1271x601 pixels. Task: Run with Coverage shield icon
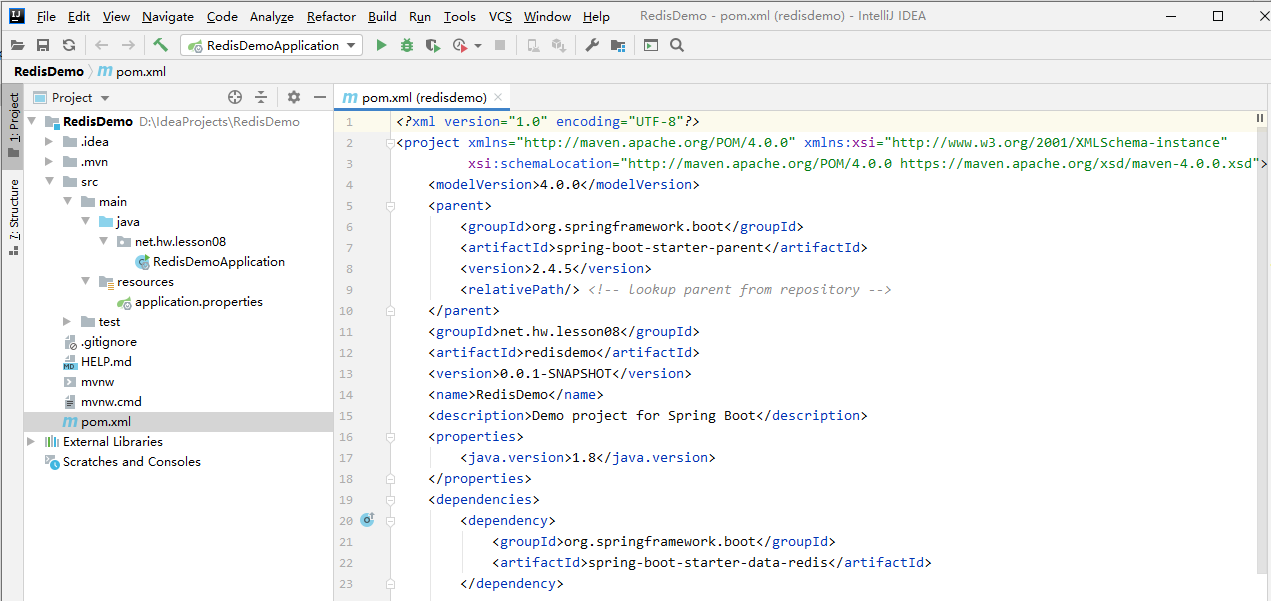click(432, 45)
